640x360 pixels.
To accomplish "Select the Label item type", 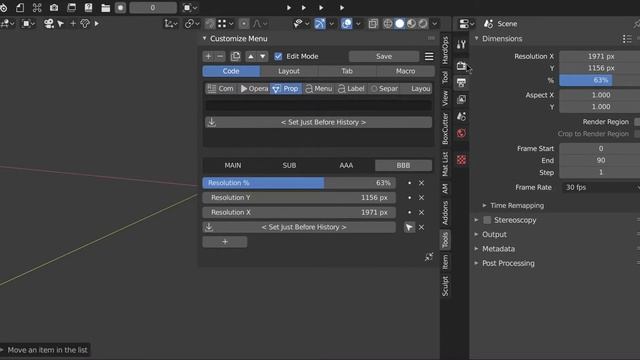I will coord(351,89).
